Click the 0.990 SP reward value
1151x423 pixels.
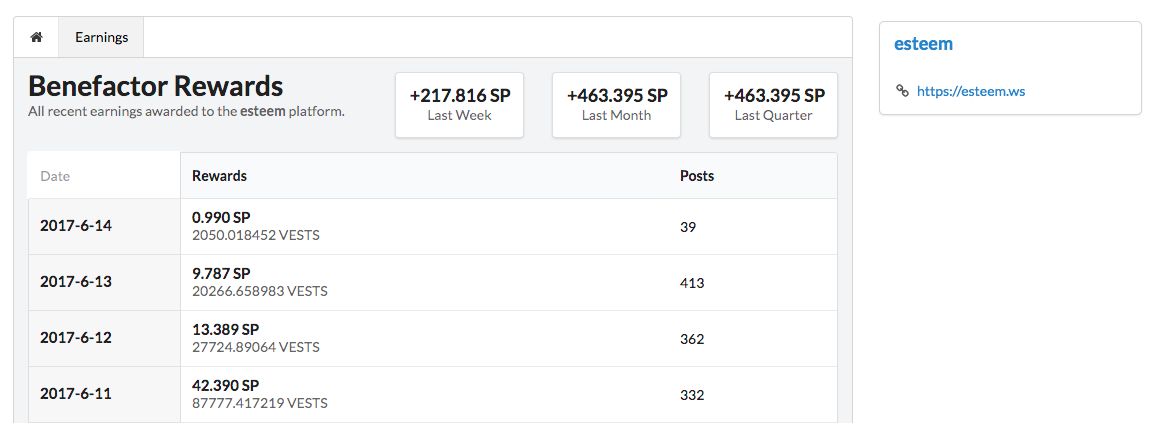point(221,218)
